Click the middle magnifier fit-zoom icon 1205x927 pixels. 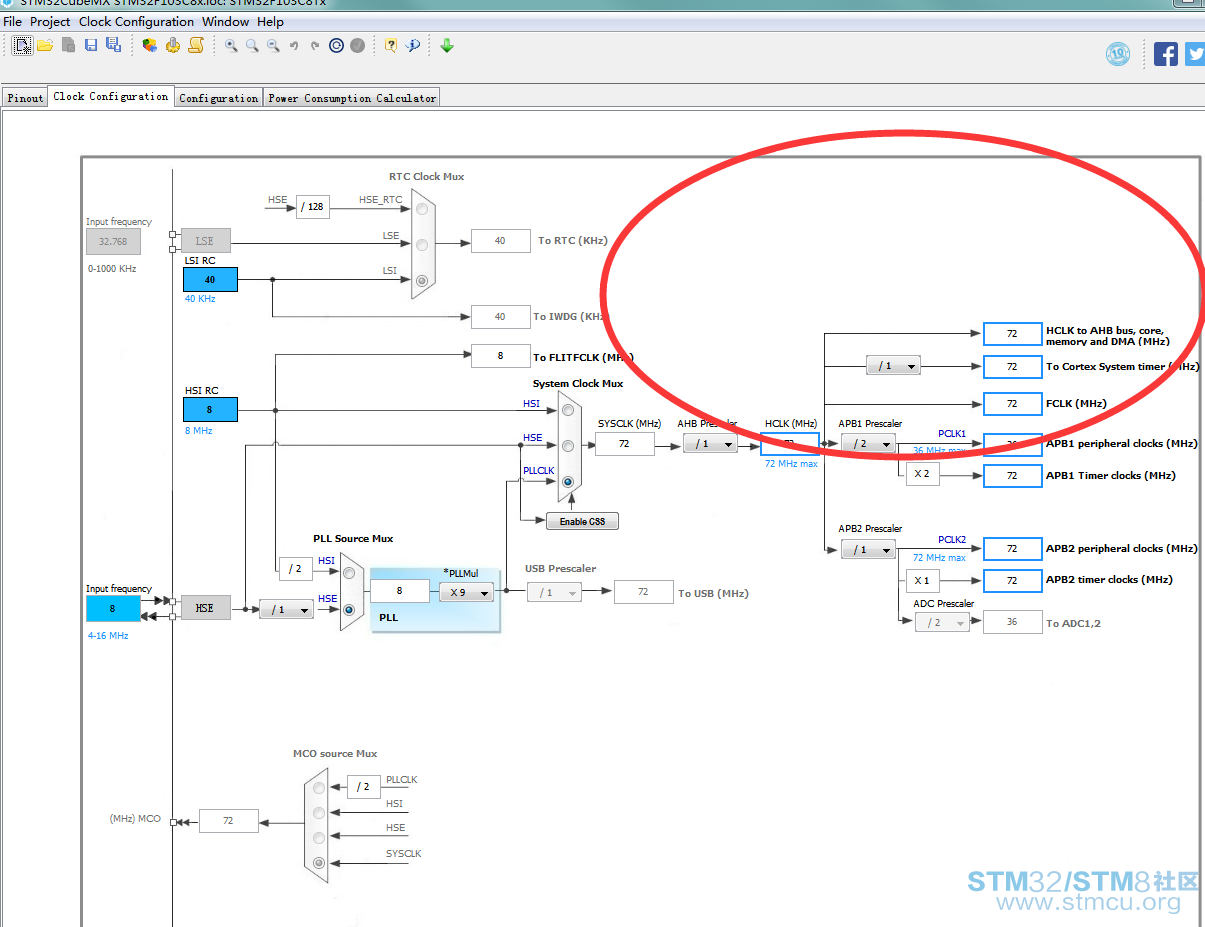(252, 46)
